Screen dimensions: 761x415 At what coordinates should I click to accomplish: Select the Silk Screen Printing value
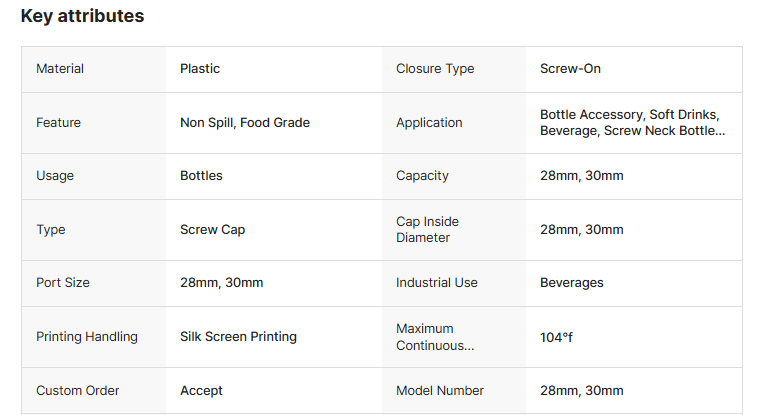(238, 337)
